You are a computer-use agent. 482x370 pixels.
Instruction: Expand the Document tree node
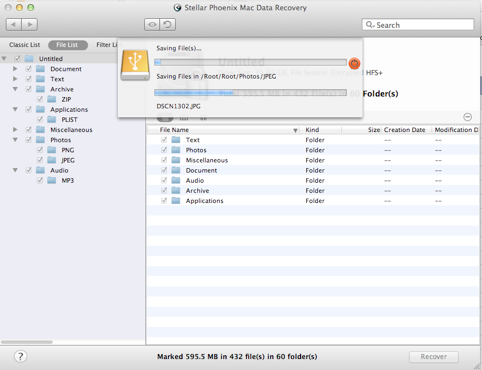click(15, 69)
